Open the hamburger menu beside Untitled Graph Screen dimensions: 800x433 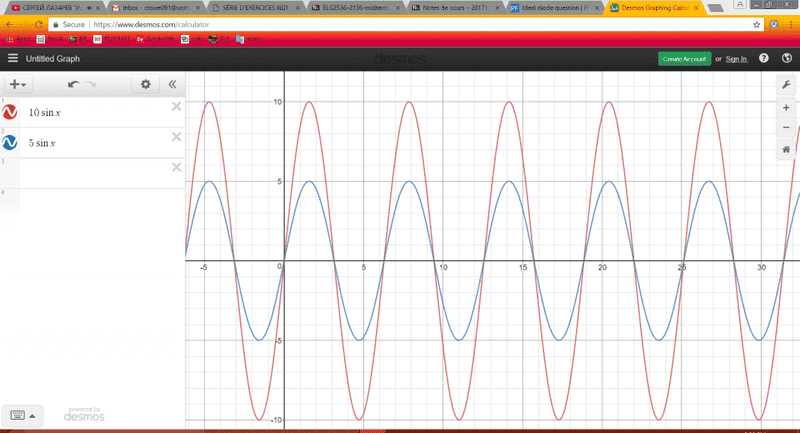pyautogui.click(x=11, y=60)
